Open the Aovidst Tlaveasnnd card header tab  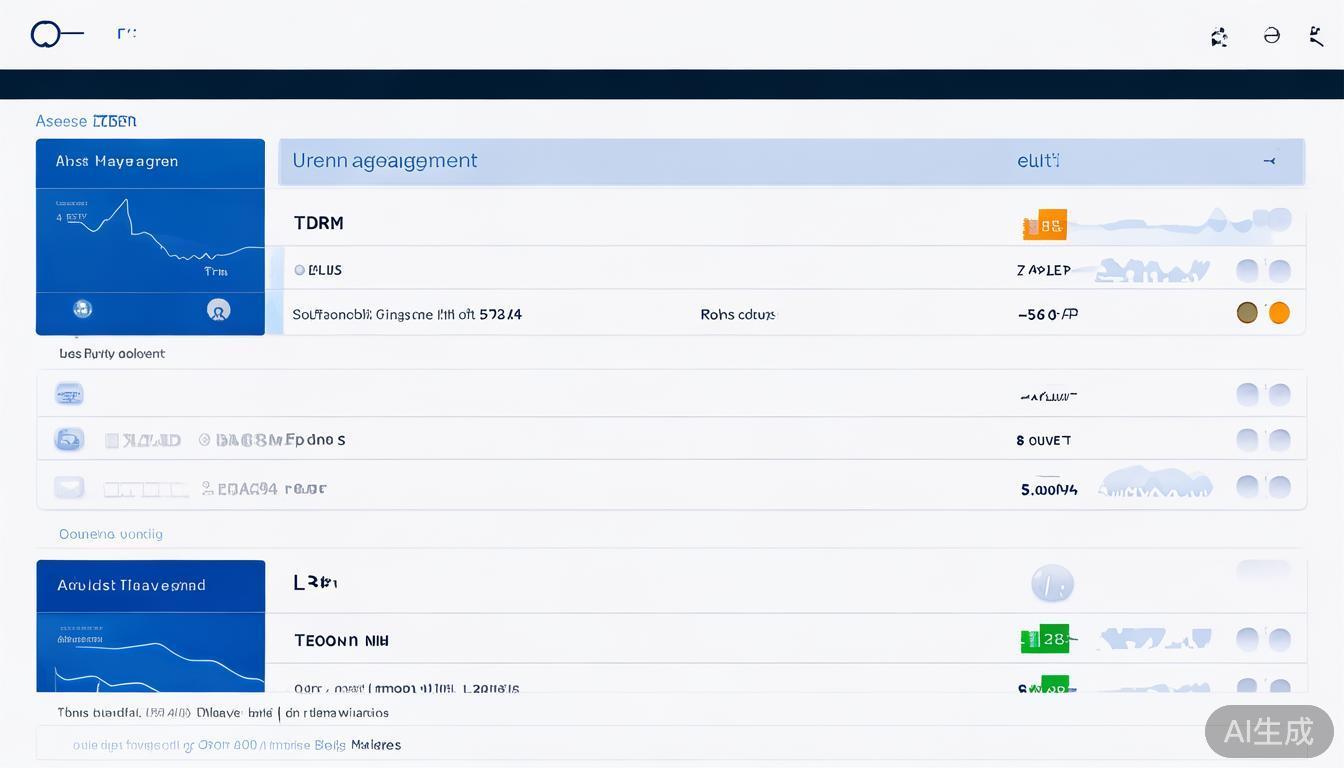tap(150, 586)
